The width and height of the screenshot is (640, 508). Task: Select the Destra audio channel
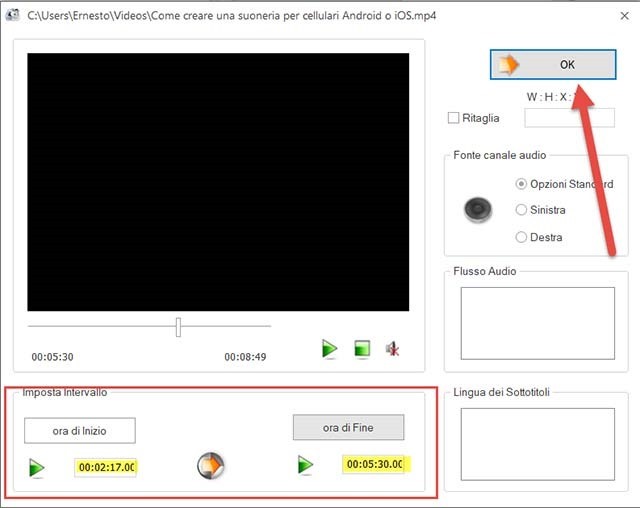pos(521,237)
